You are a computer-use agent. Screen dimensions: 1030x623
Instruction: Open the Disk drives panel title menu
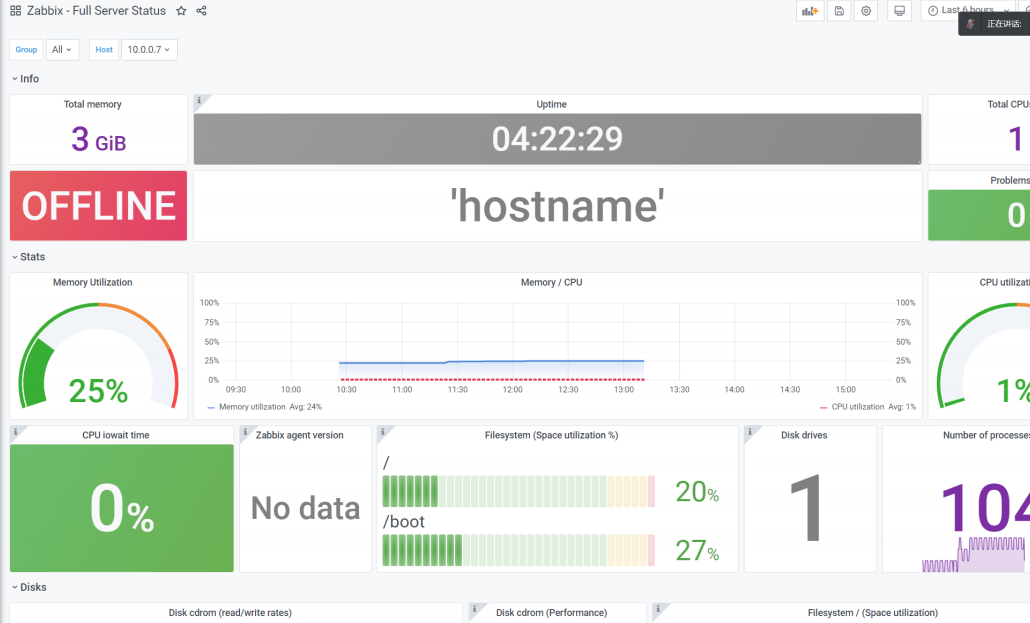804,435
